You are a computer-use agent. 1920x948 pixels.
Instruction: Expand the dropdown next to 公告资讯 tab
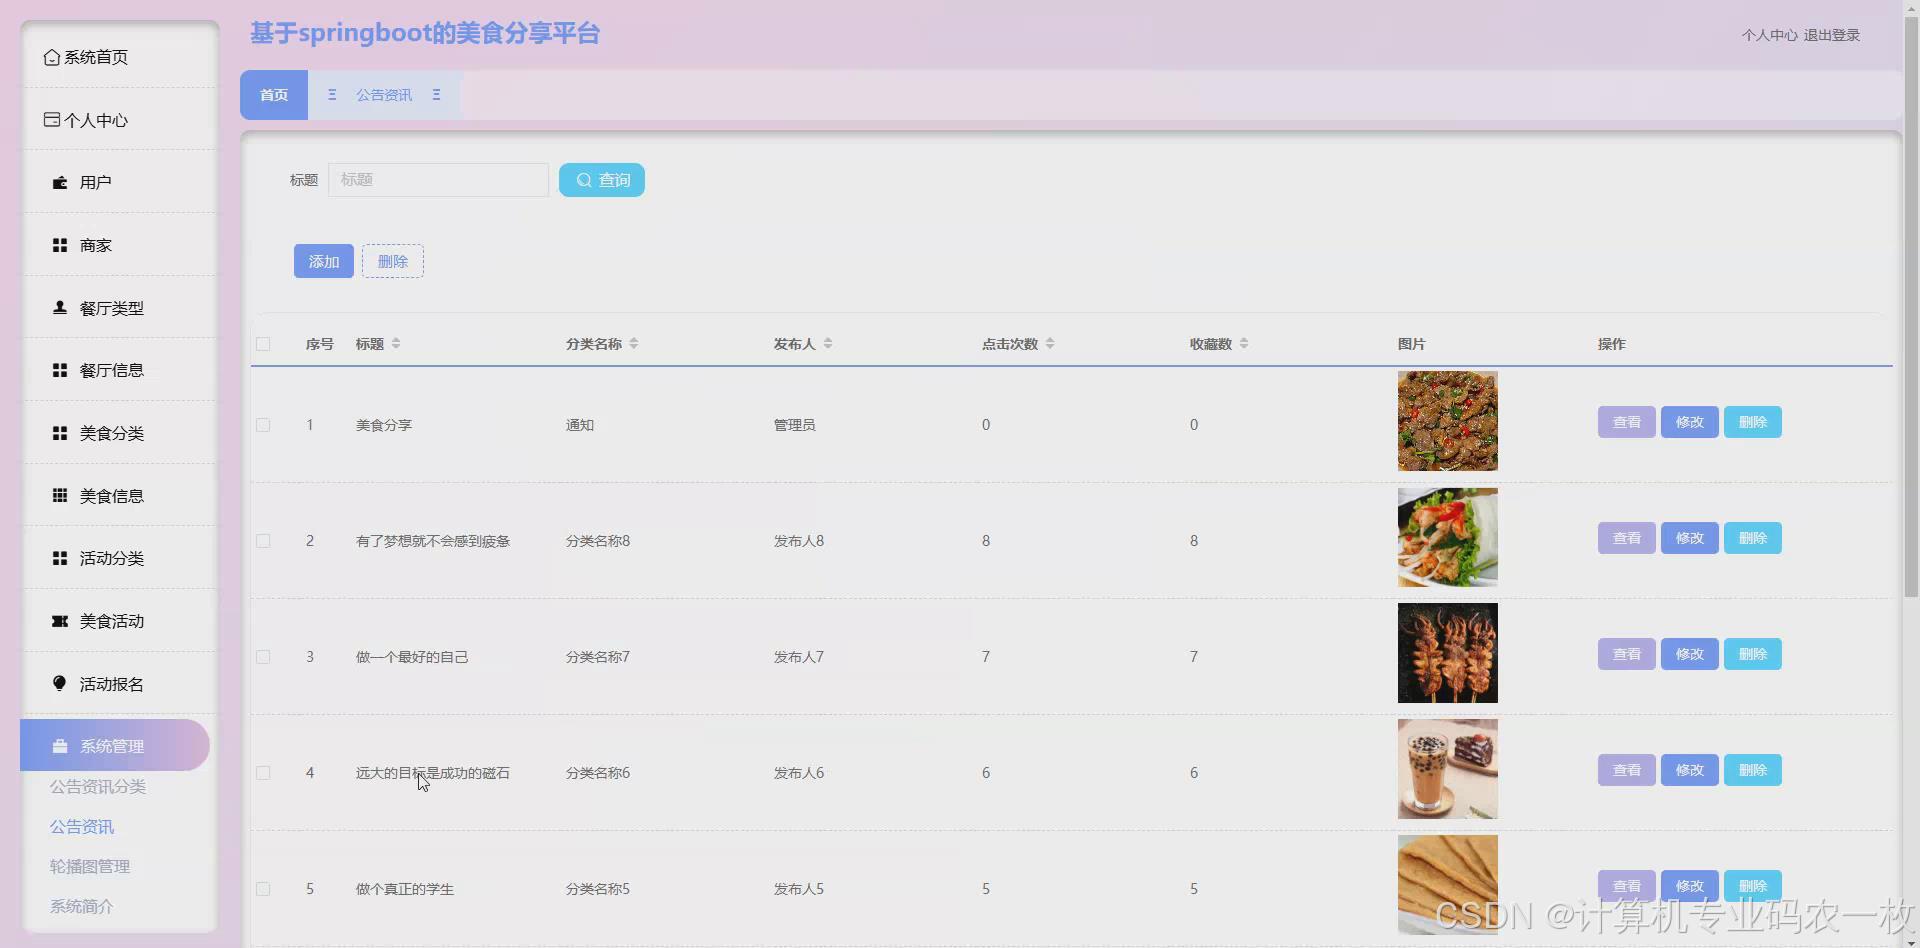pyautogui.click(x=436, y=94)
